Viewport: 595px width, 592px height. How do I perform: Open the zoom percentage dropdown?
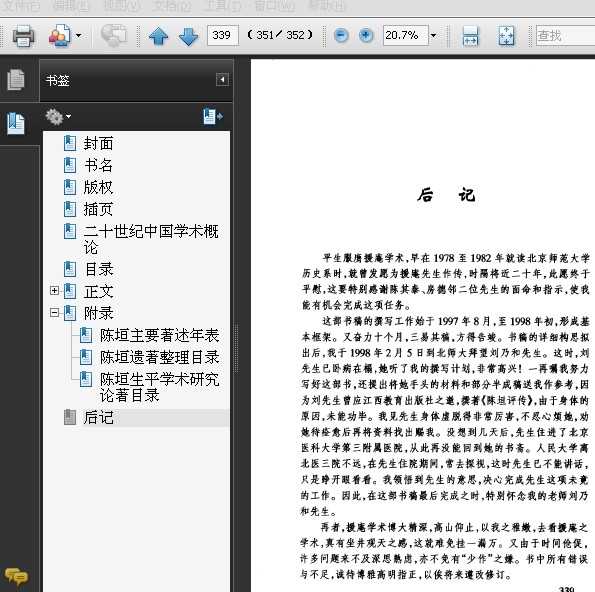tap(433, 36)
